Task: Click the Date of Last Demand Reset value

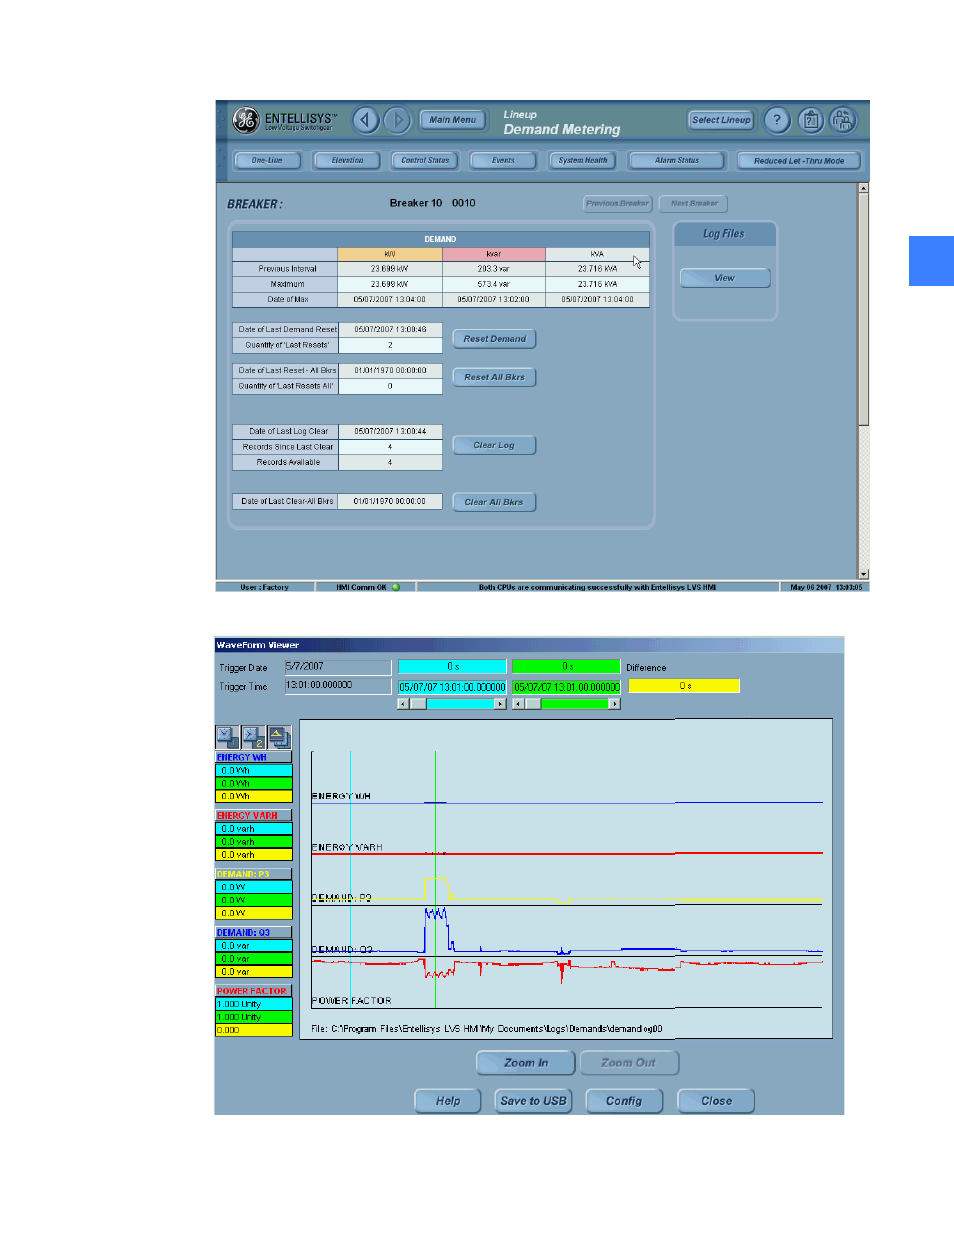Action: [391, 329]
